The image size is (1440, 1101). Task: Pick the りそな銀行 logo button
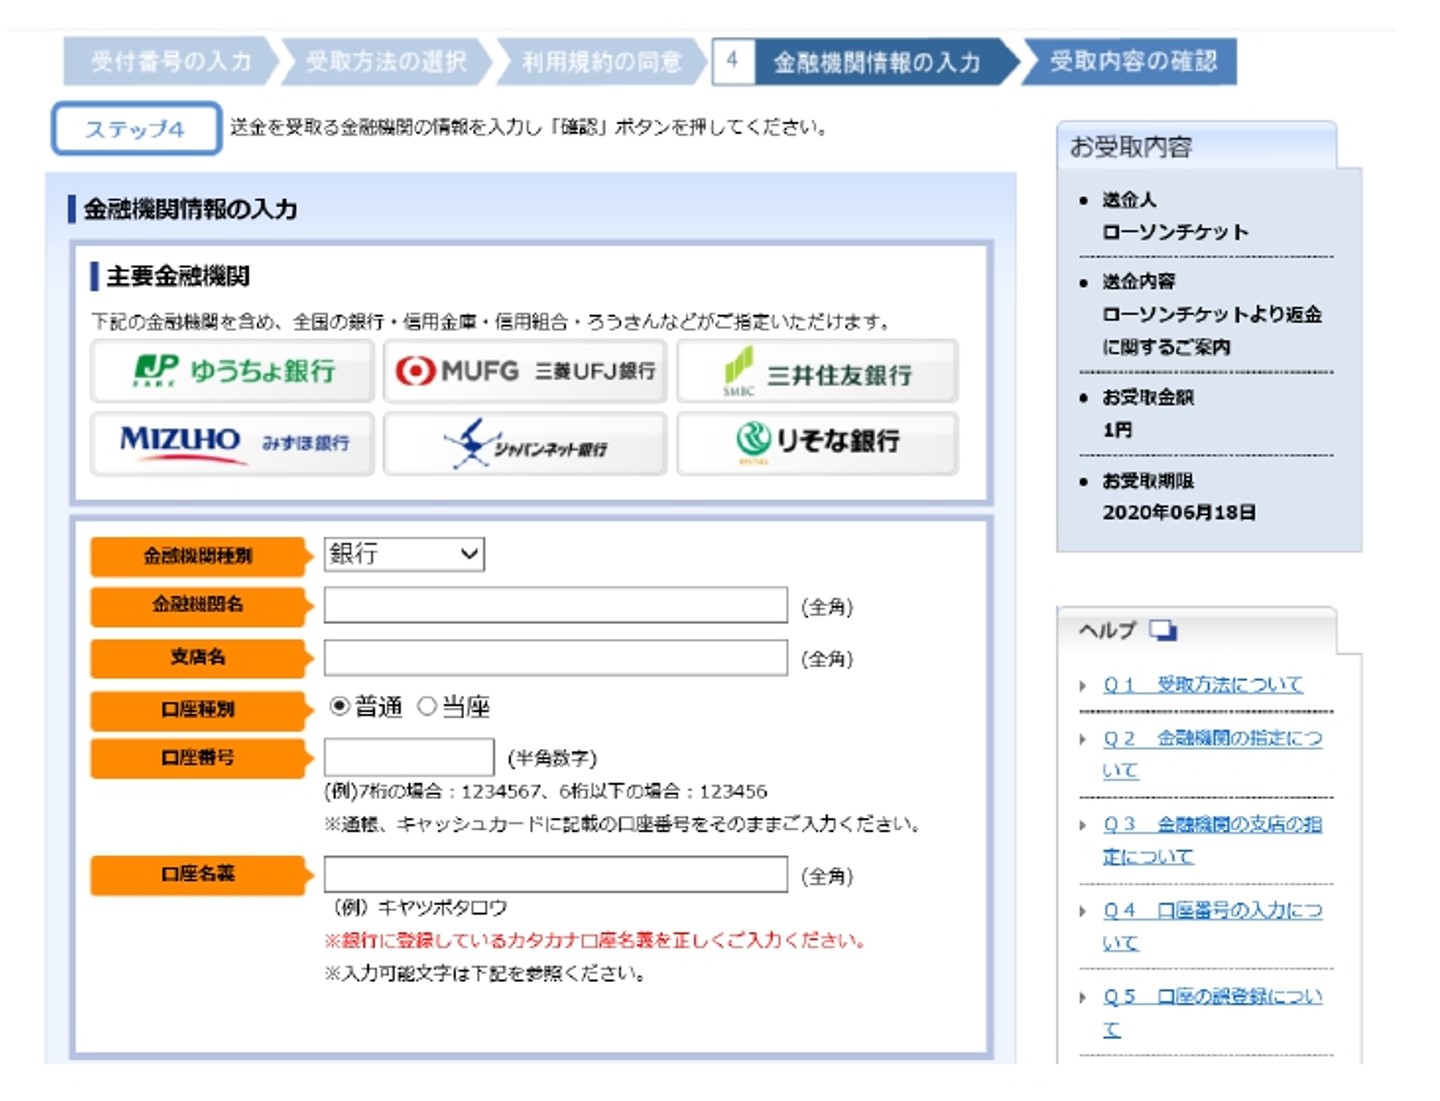(x=817, y=443)
